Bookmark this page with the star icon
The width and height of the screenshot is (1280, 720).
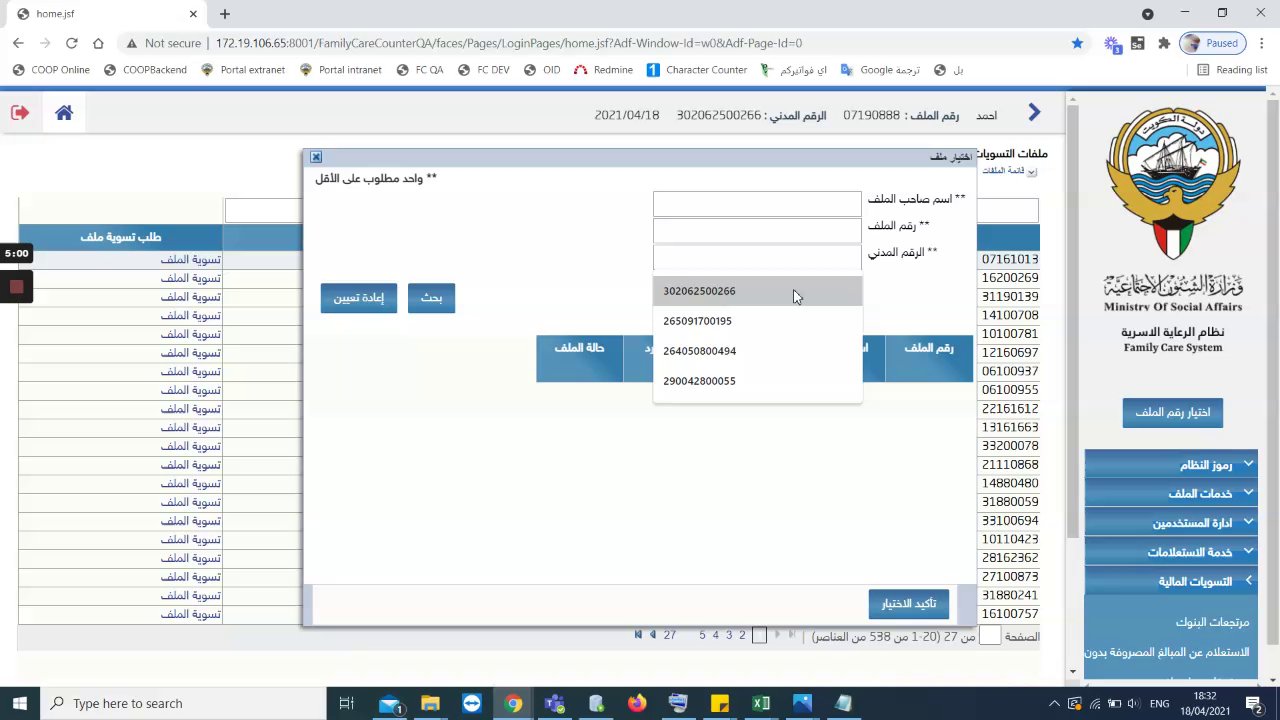click(x=1077, y=43)
